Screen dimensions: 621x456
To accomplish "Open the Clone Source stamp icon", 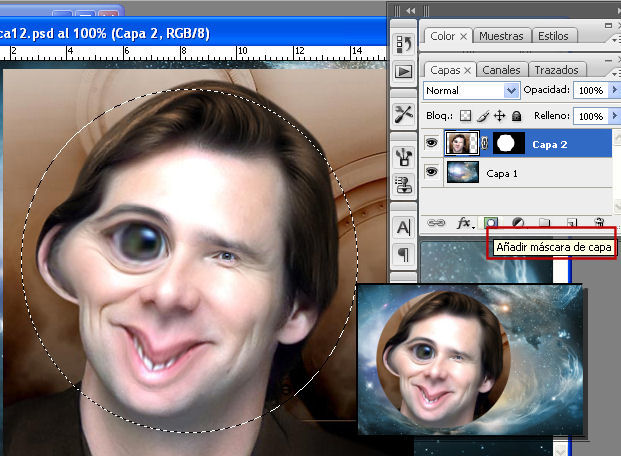I will [x=404, y=185].
